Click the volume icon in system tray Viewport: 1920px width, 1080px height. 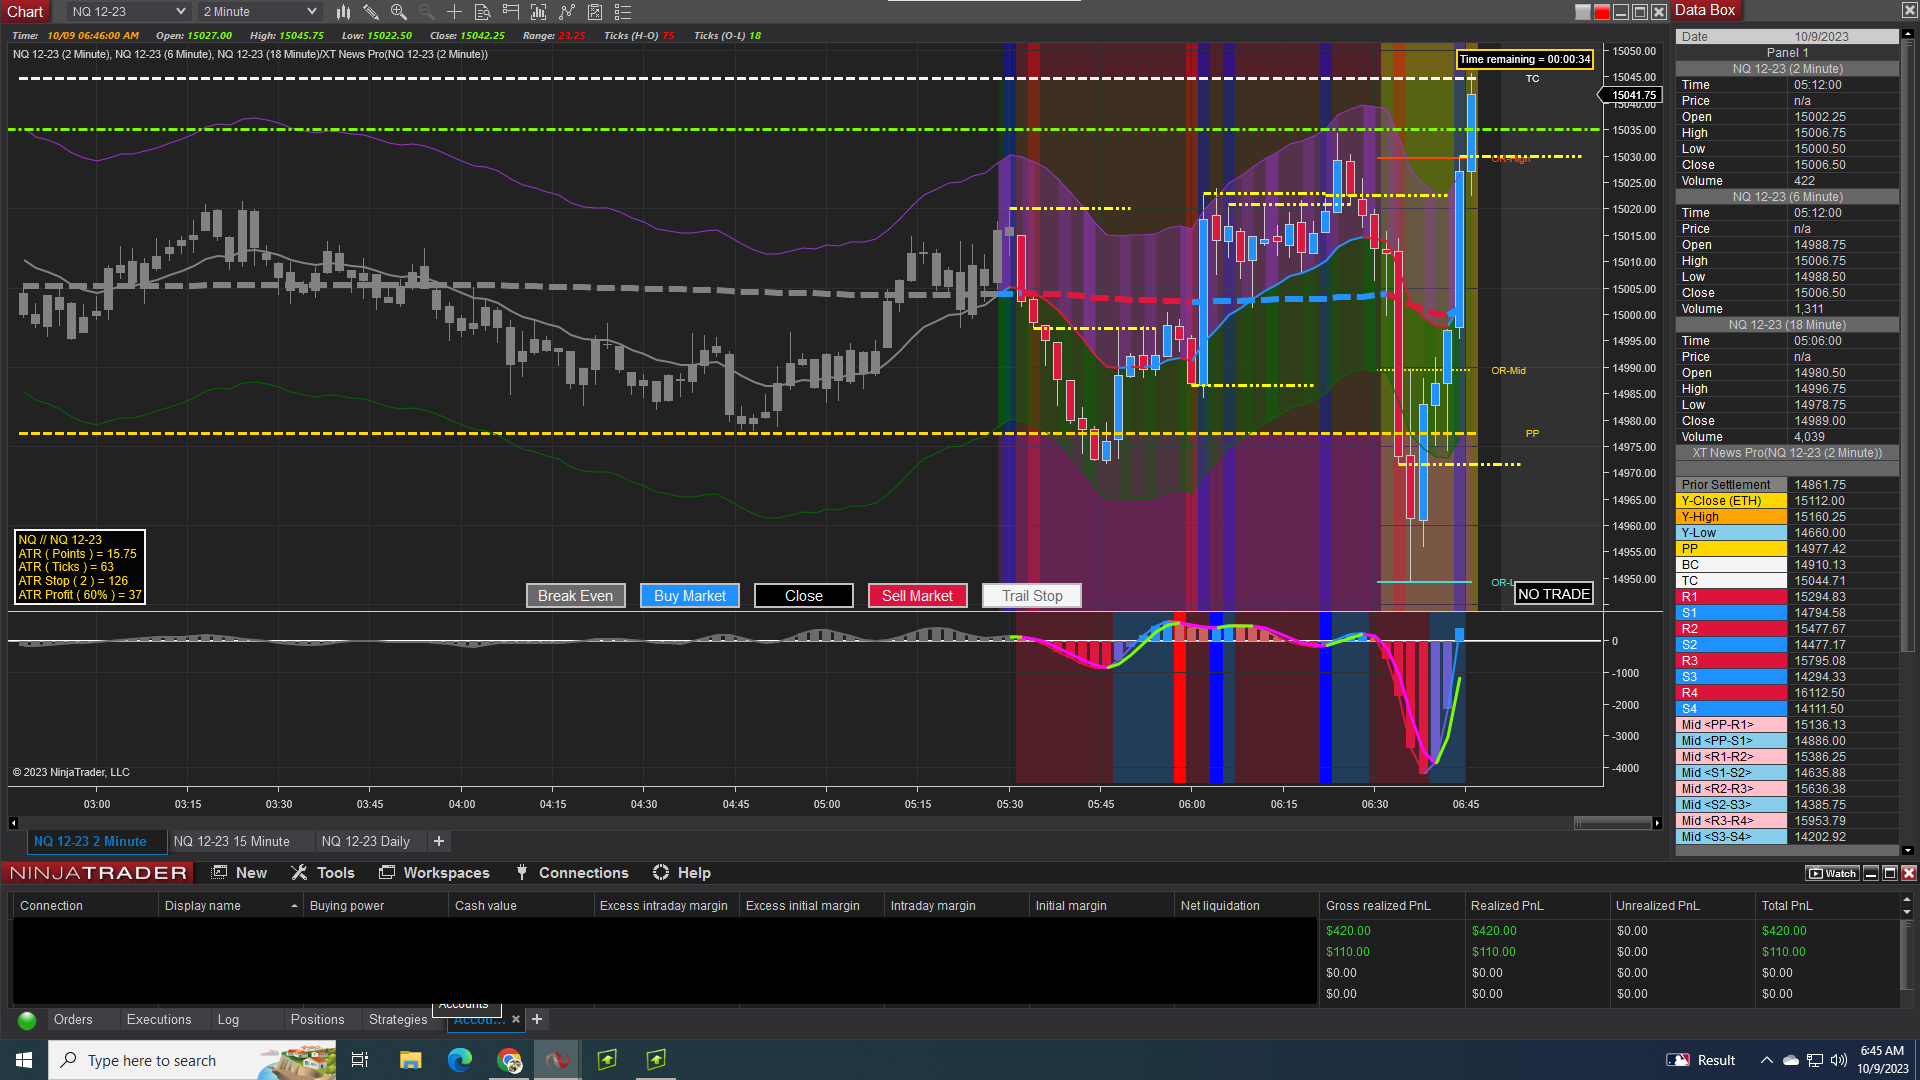1839,1060
